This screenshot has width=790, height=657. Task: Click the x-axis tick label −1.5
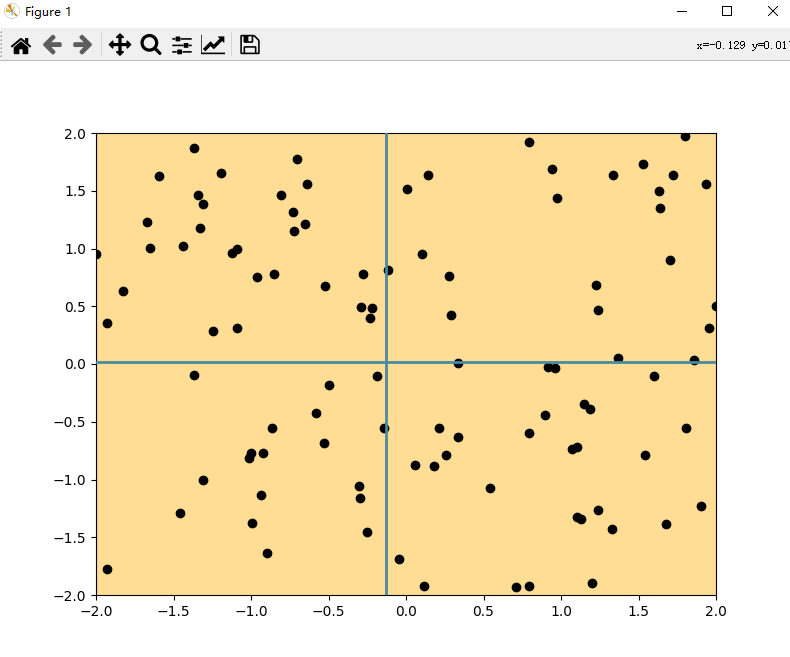[x=173, y=611]
